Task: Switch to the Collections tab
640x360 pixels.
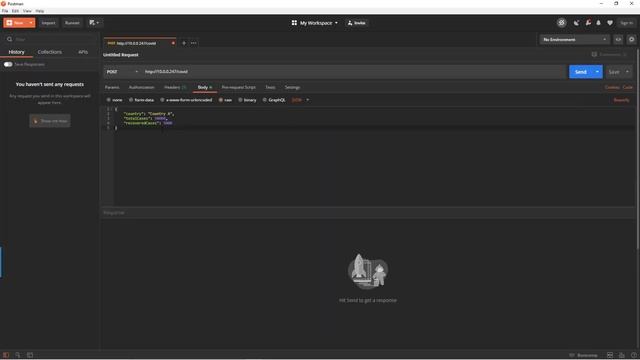Action: click(x=50, y=52)
